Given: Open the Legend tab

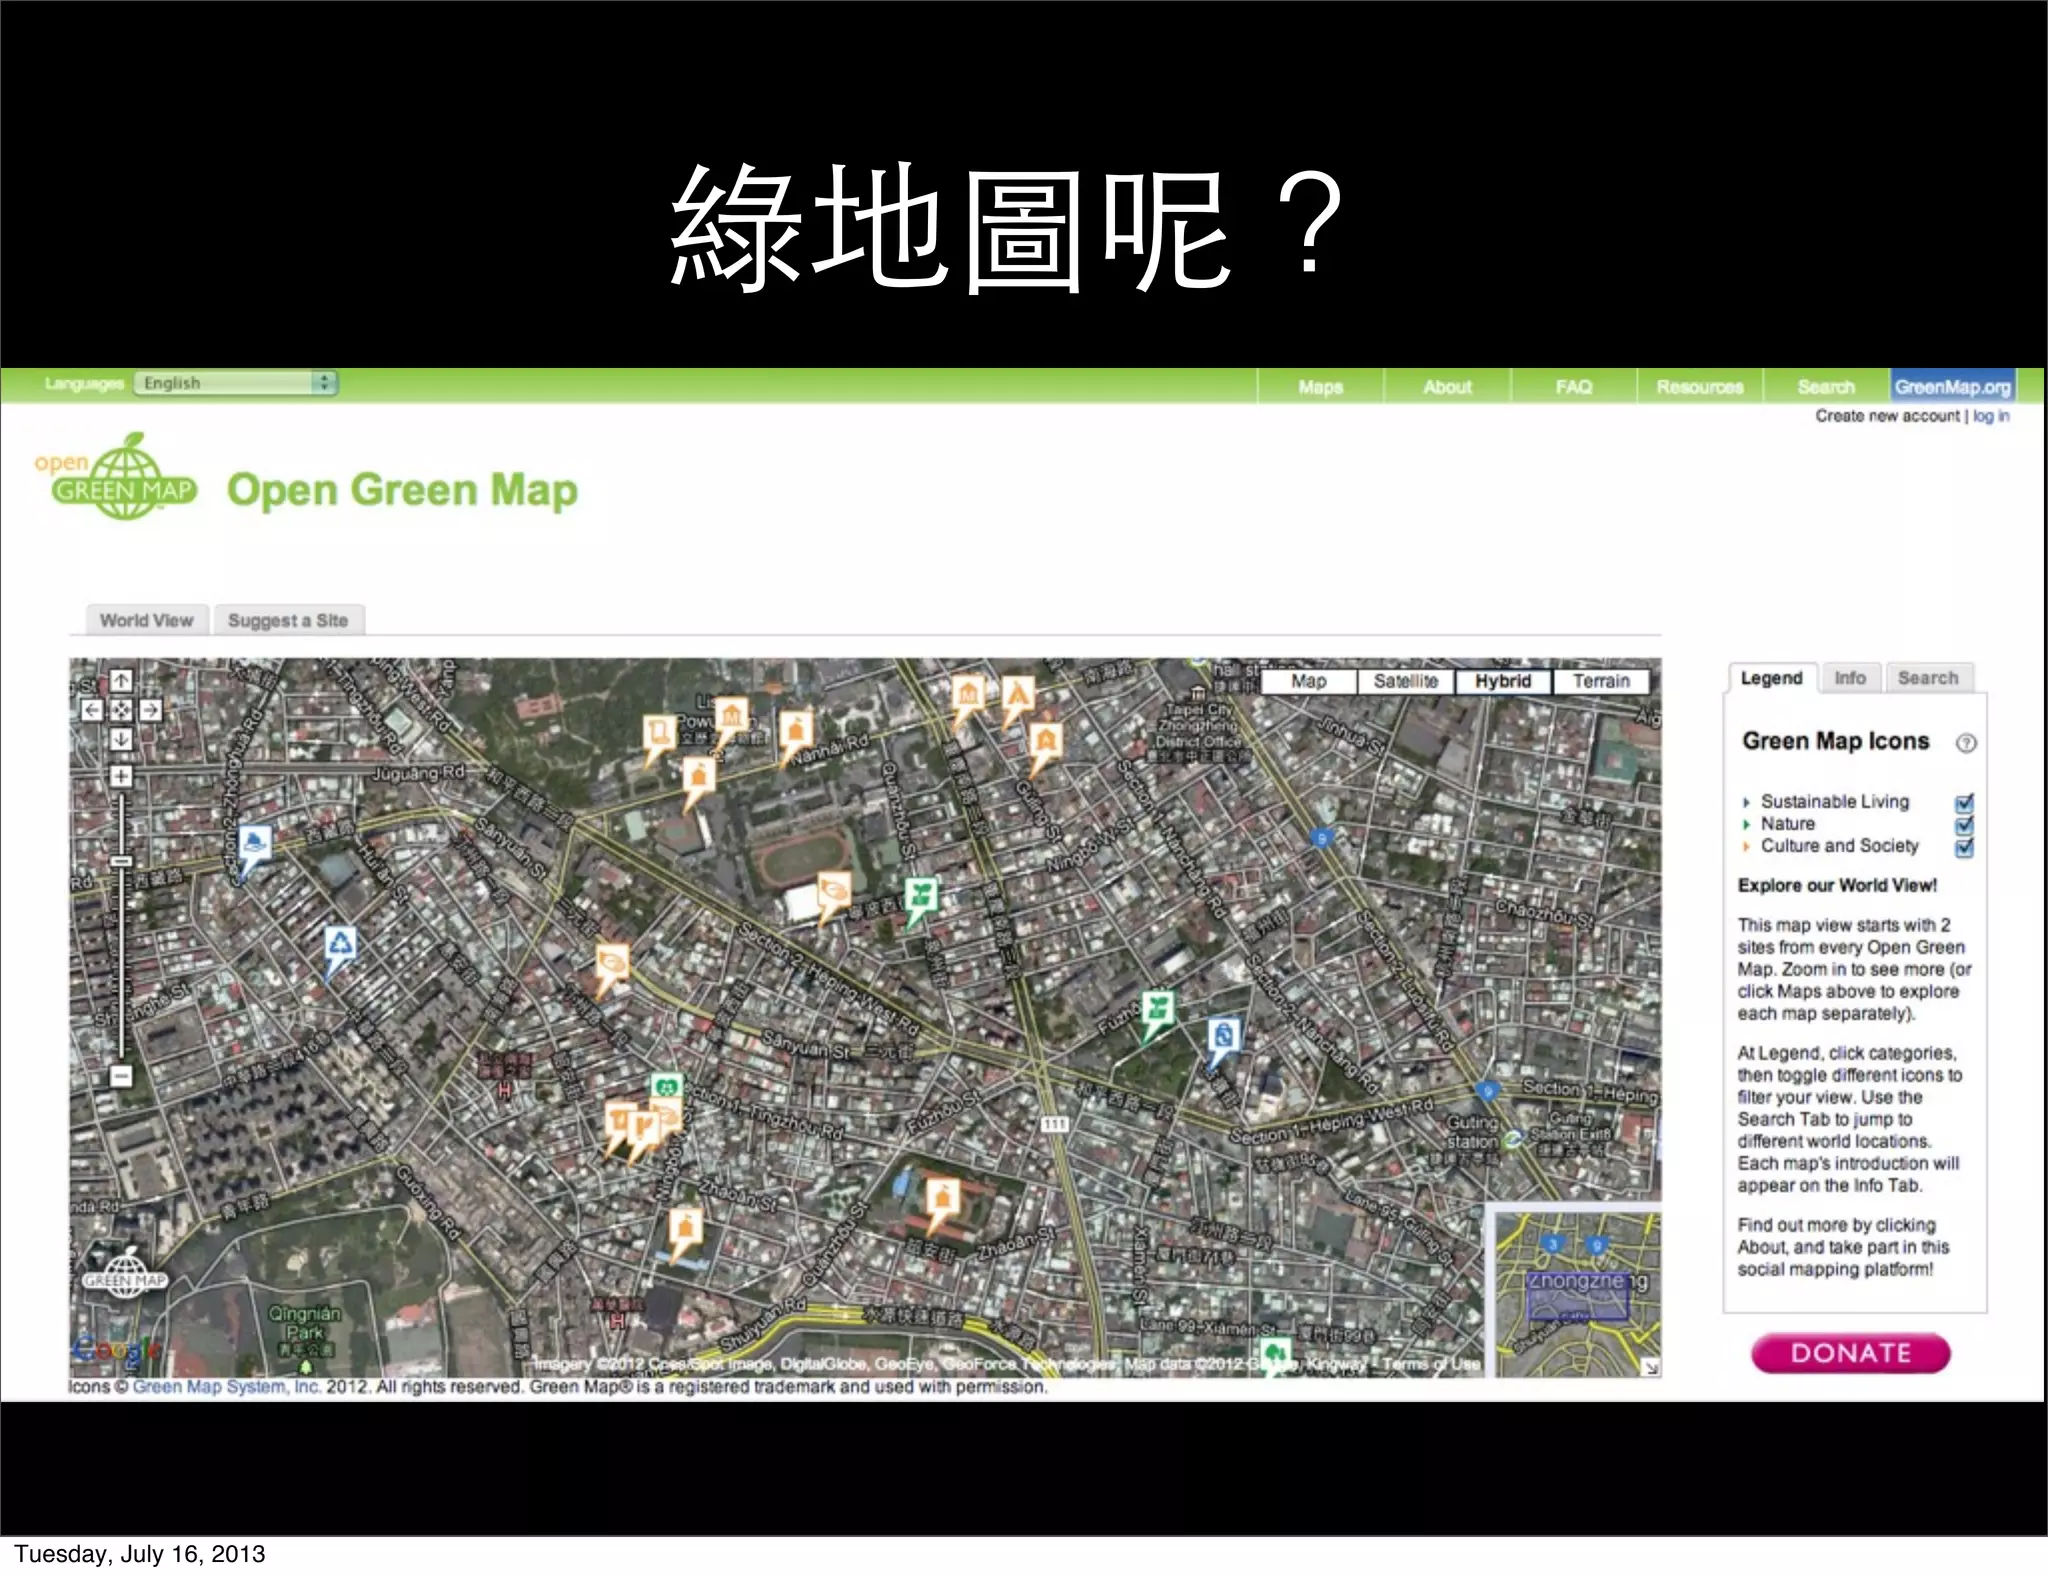Looking at the screenshot, I should [1771, 678].
